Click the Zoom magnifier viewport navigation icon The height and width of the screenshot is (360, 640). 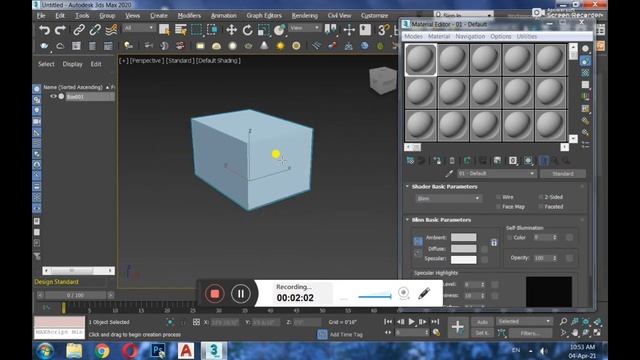[x=563, y=322]
